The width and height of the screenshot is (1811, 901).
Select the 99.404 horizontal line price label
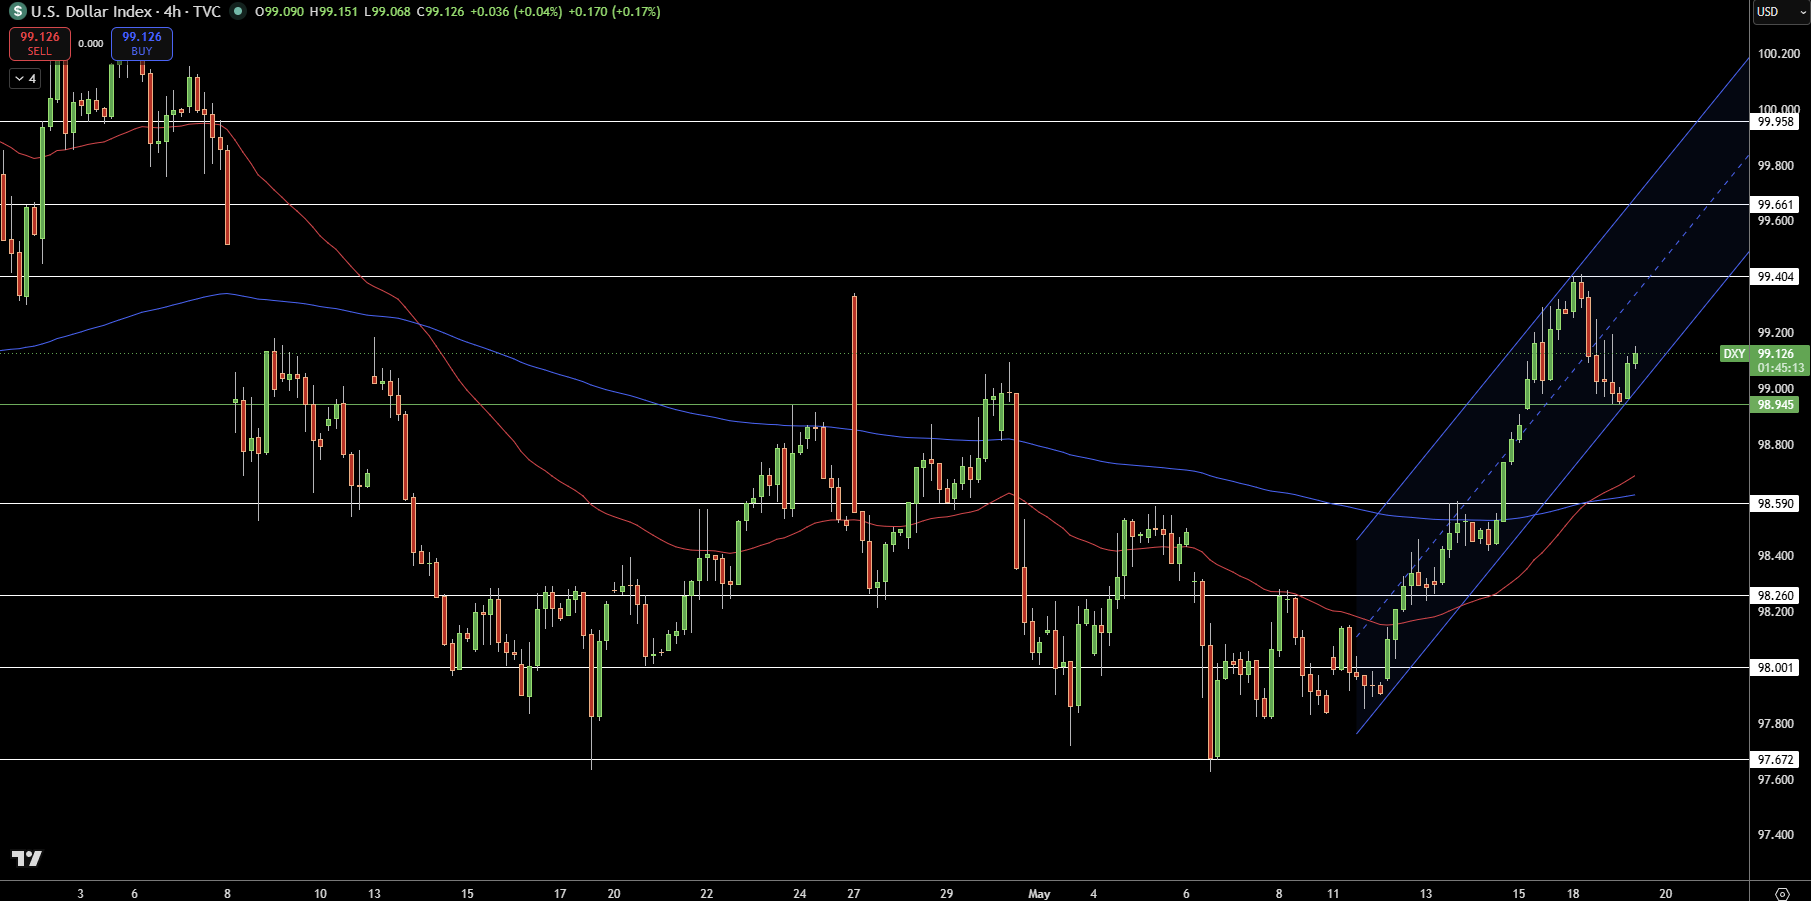[x=1776, y=277]
